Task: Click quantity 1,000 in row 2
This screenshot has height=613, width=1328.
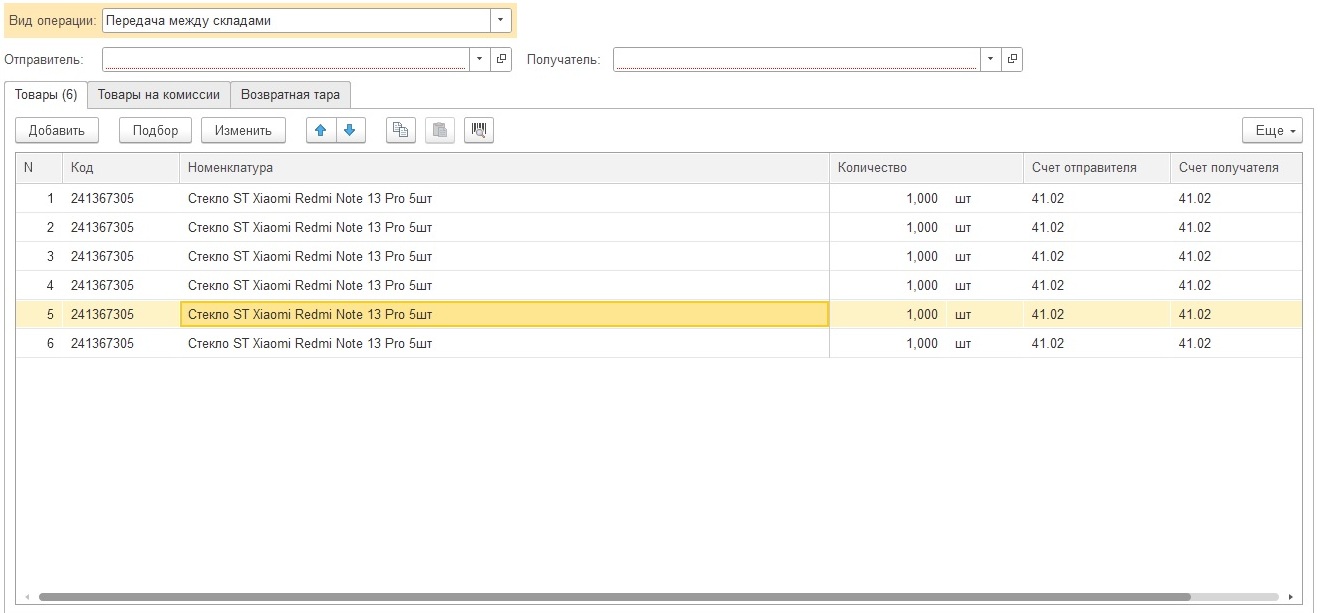Action: [922, 227]
